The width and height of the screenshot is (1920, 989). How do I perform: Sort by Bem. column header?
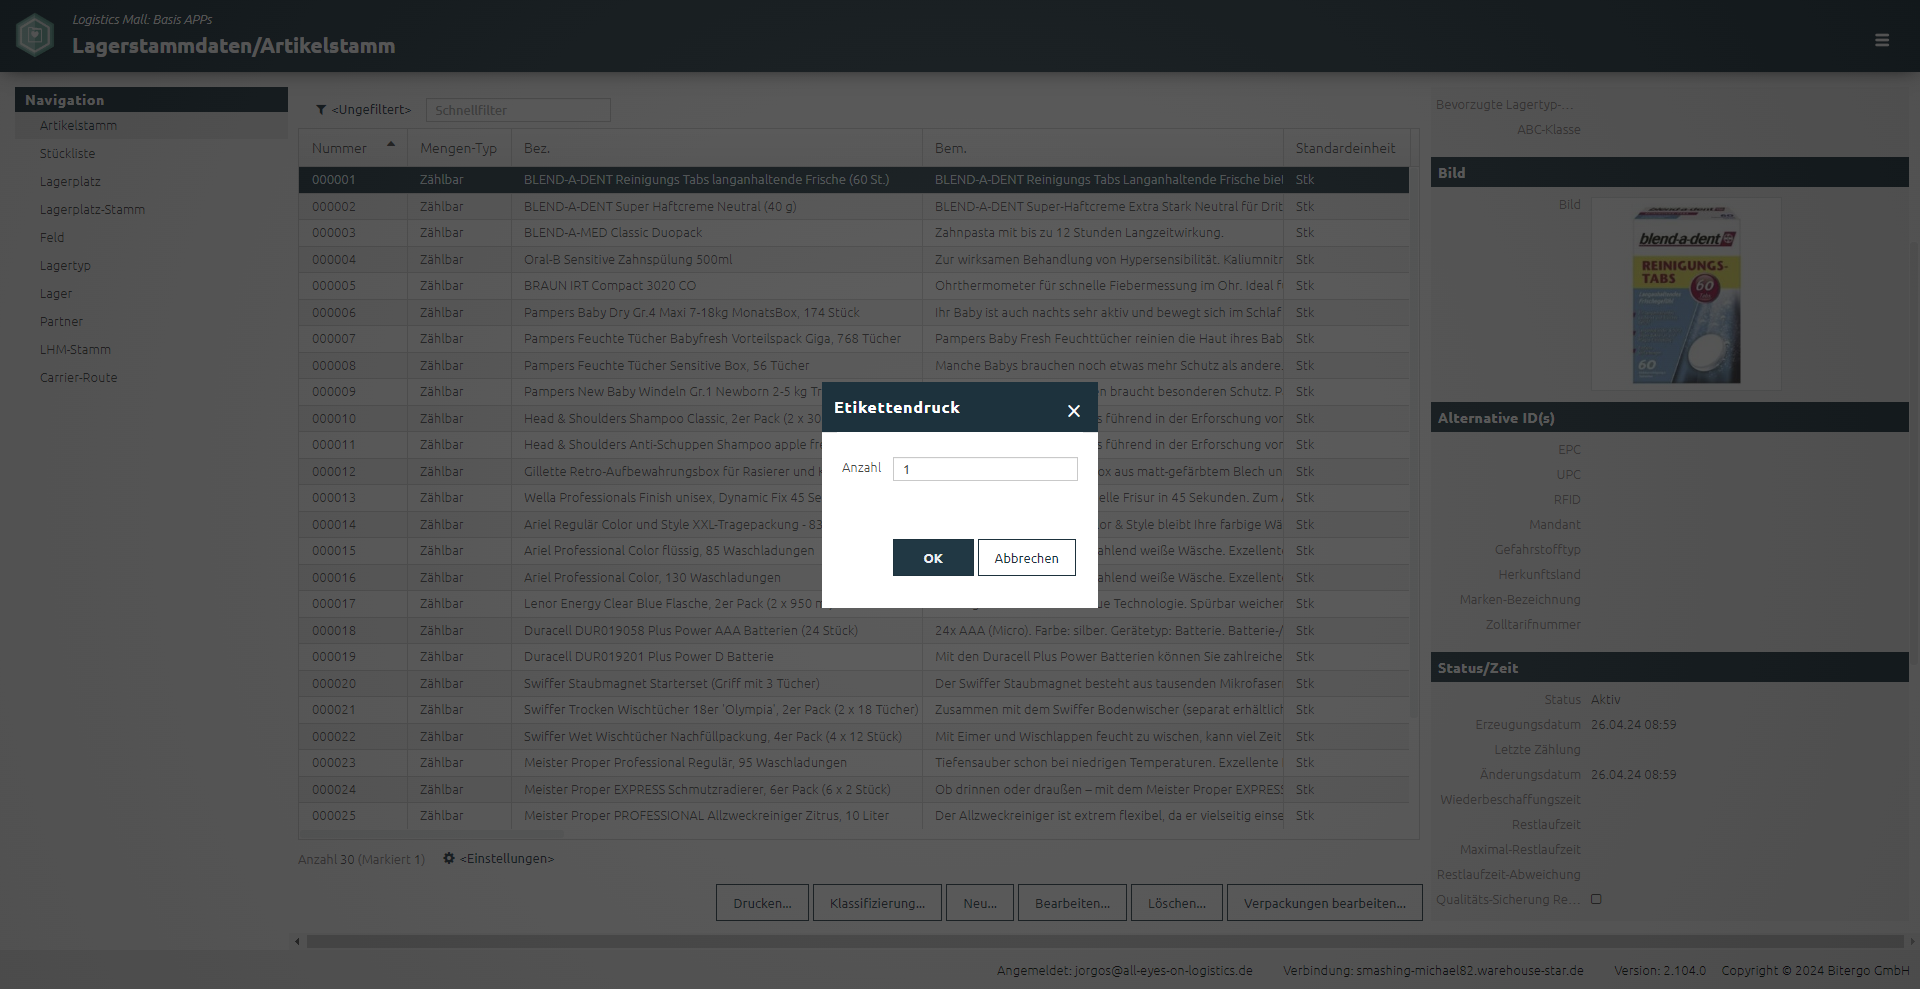1102,148
